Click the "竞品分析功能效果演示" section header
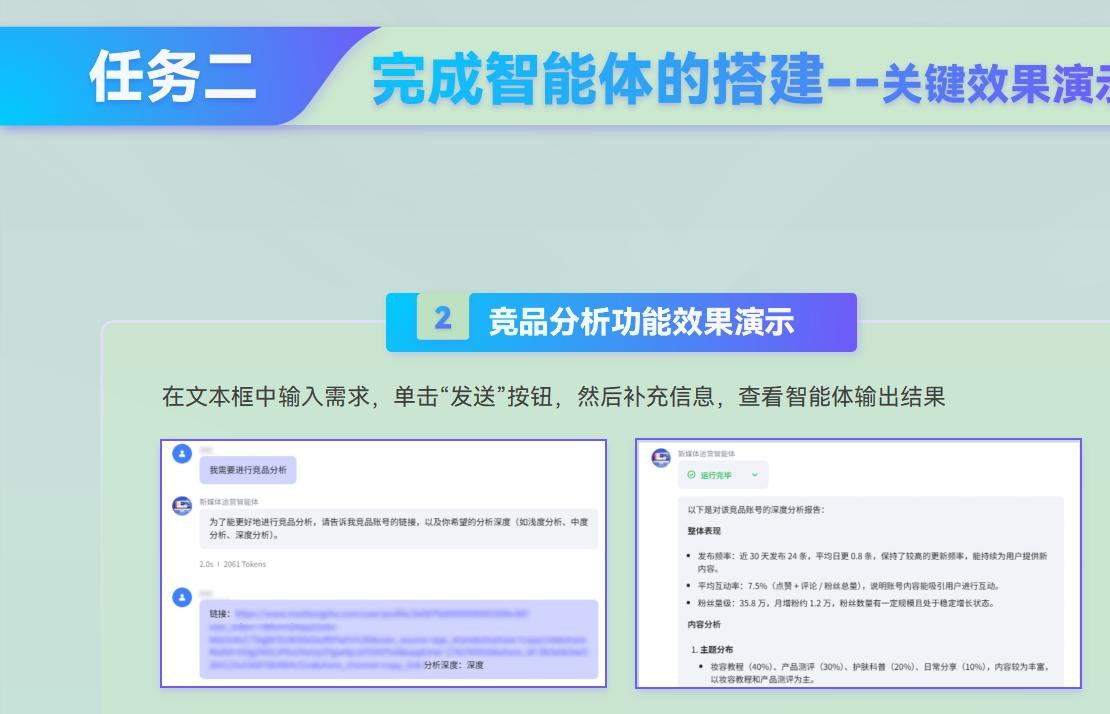Image resolution: width=1110 pixels, height=714 pixels. point(641,322)
